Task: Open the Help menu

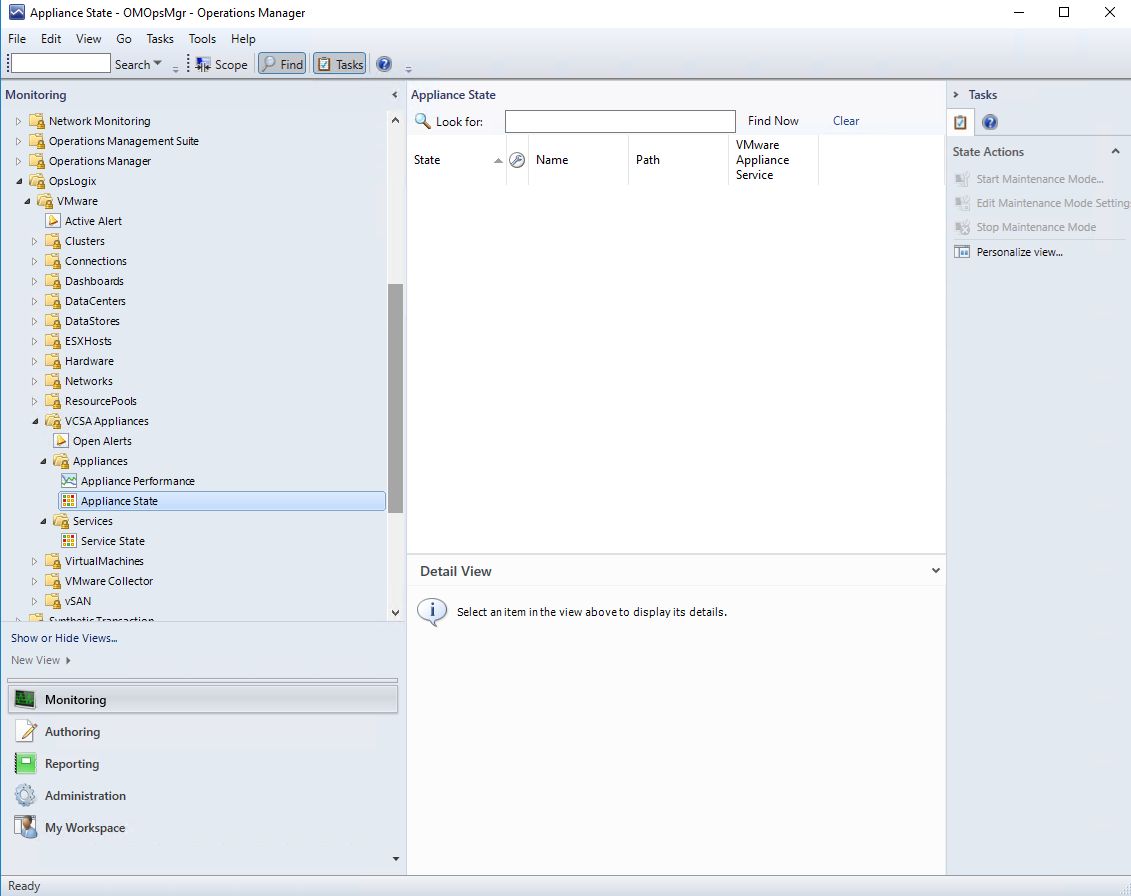Action: tap(243, 39)
